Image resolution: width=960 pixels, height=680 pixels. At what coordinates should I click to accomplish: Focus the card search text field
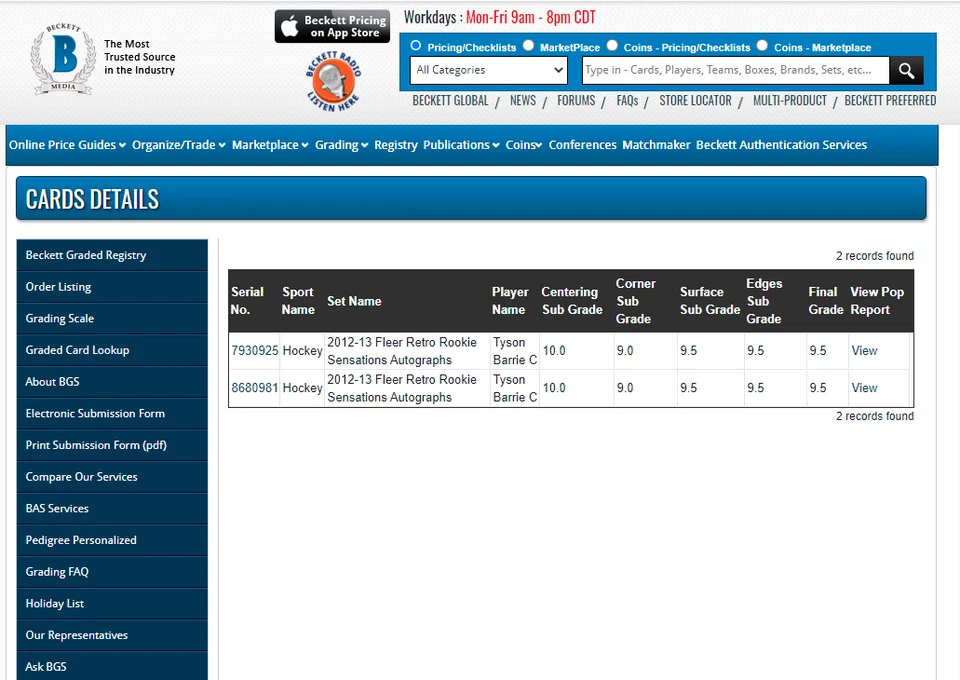coord(735,70)
